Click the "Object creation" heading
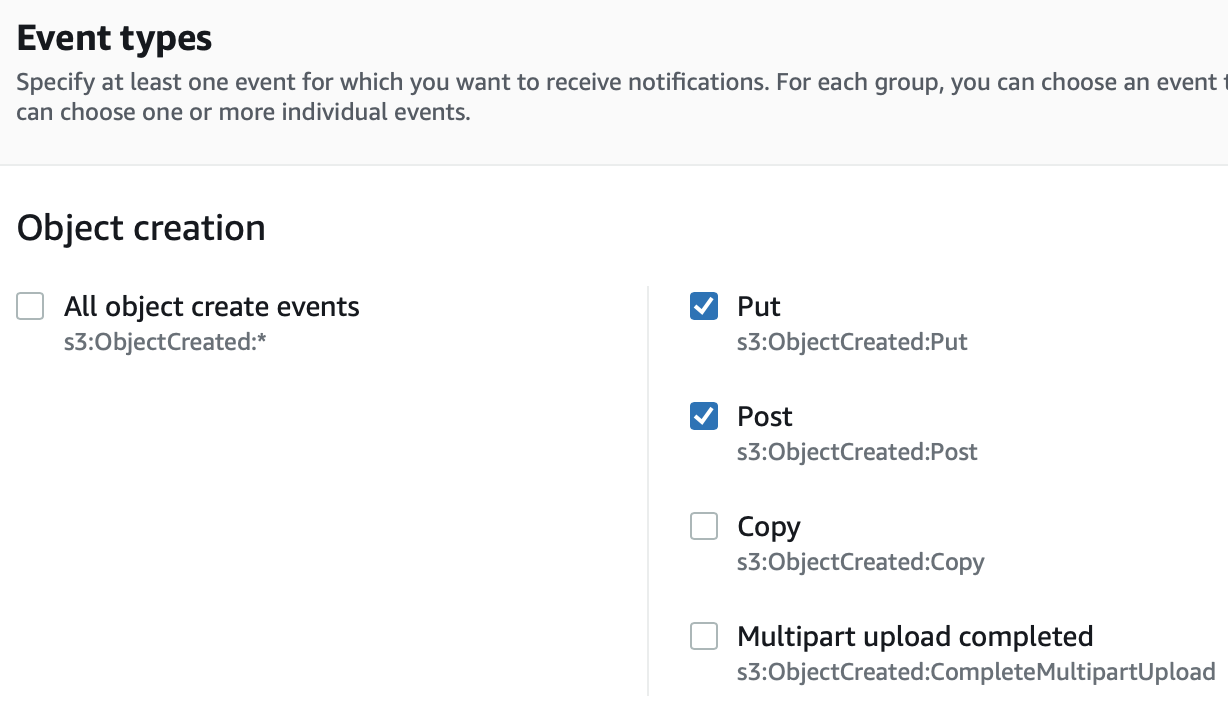Image resolution: width=1228 pixels, height=702 pixels. tap(140, 228)
